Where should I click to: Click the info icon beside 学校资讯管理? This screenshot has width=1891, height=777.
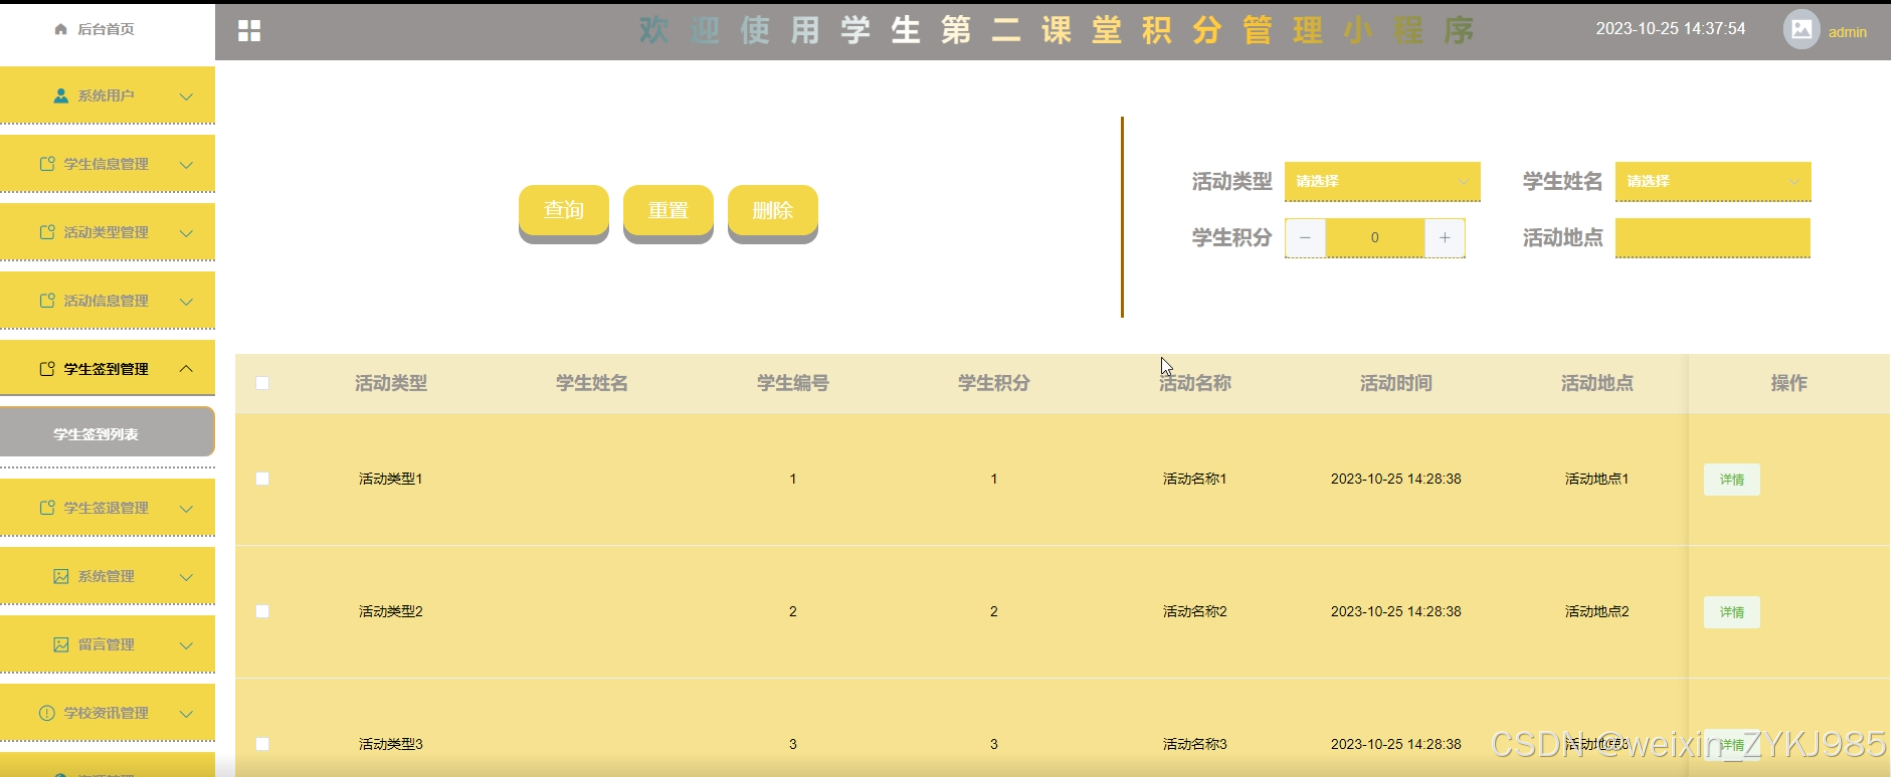pos(47,713)
